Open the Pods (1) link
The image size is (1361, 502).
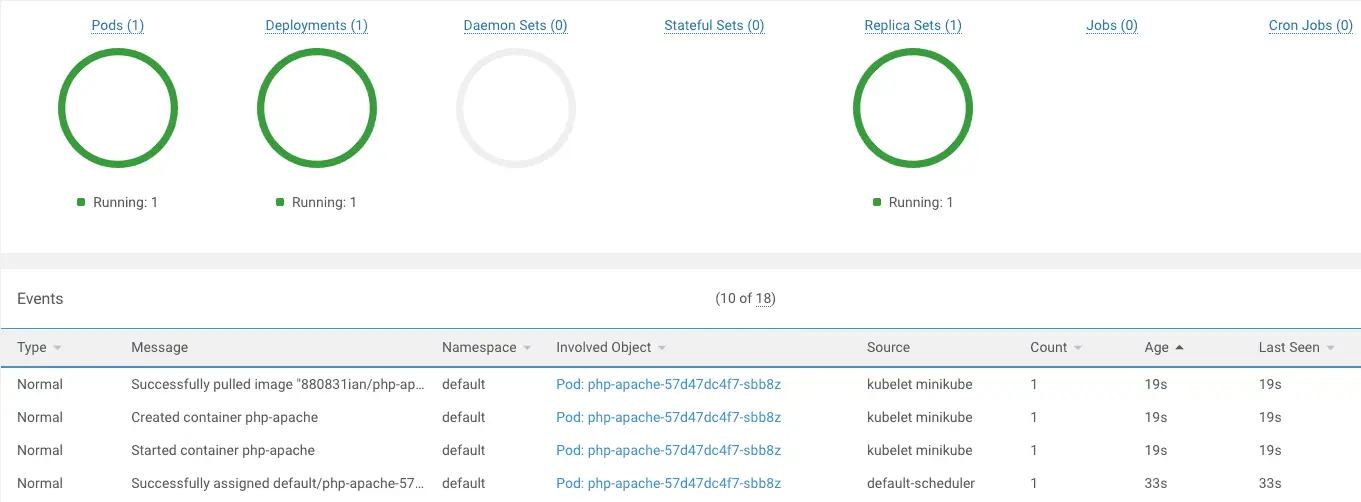117,26
